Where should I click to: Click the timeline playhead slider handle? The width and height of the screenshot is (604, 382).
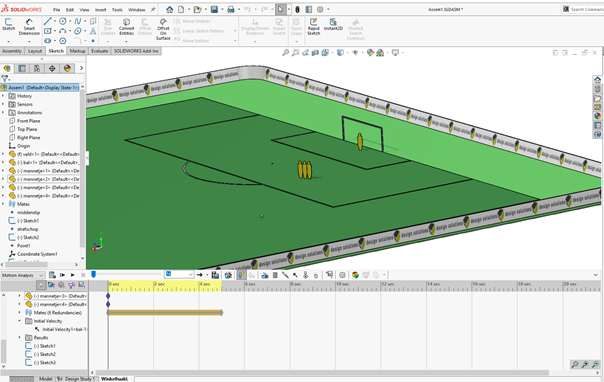click(x=93, y=274)
